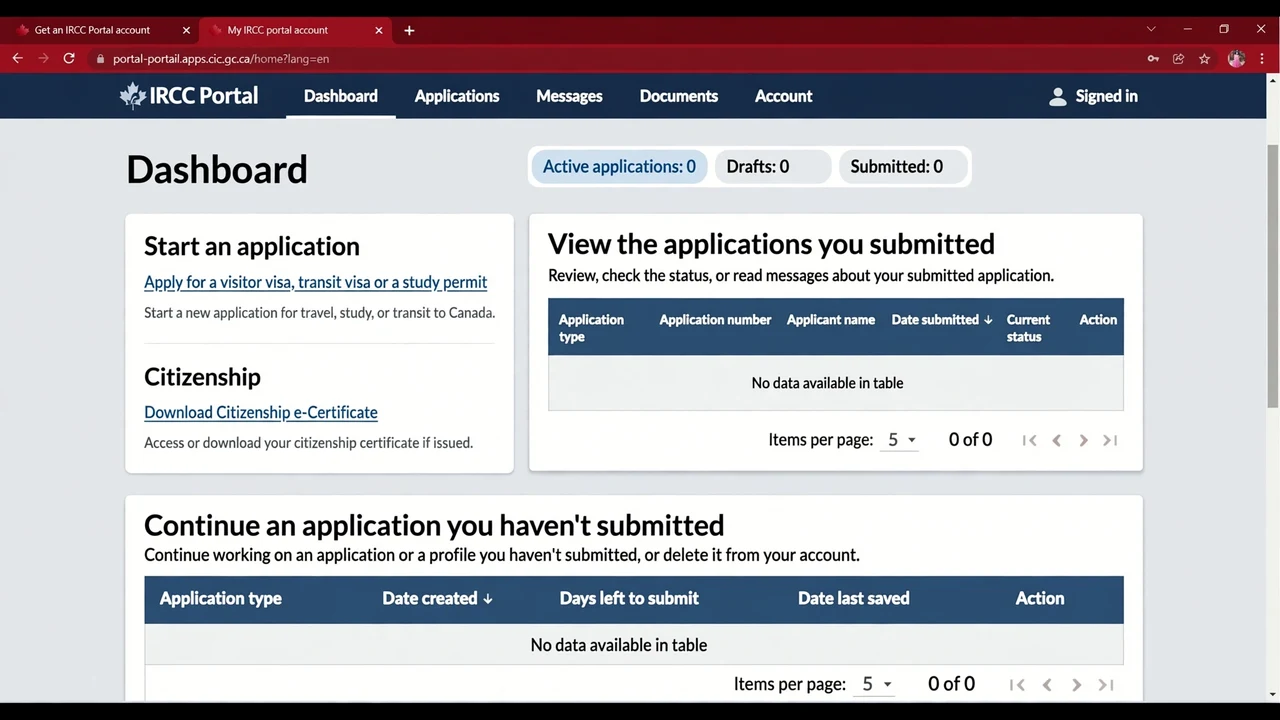The image size is (1280, 720).
Task: Click the browser forward arrow
Action: pyautogui.click(x=43, y=59)
